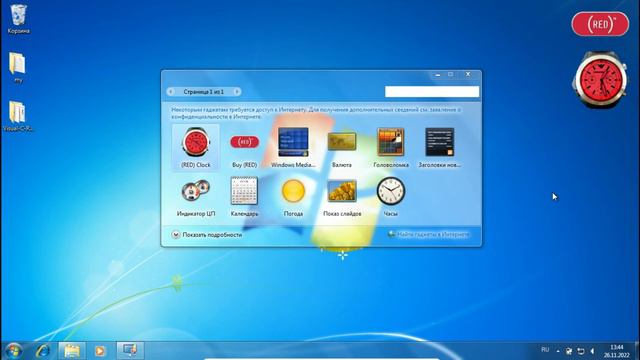Launch Windows Media Player from taskbar
Image resolution: width=640 pixels, height=360 pixels.
100,351
